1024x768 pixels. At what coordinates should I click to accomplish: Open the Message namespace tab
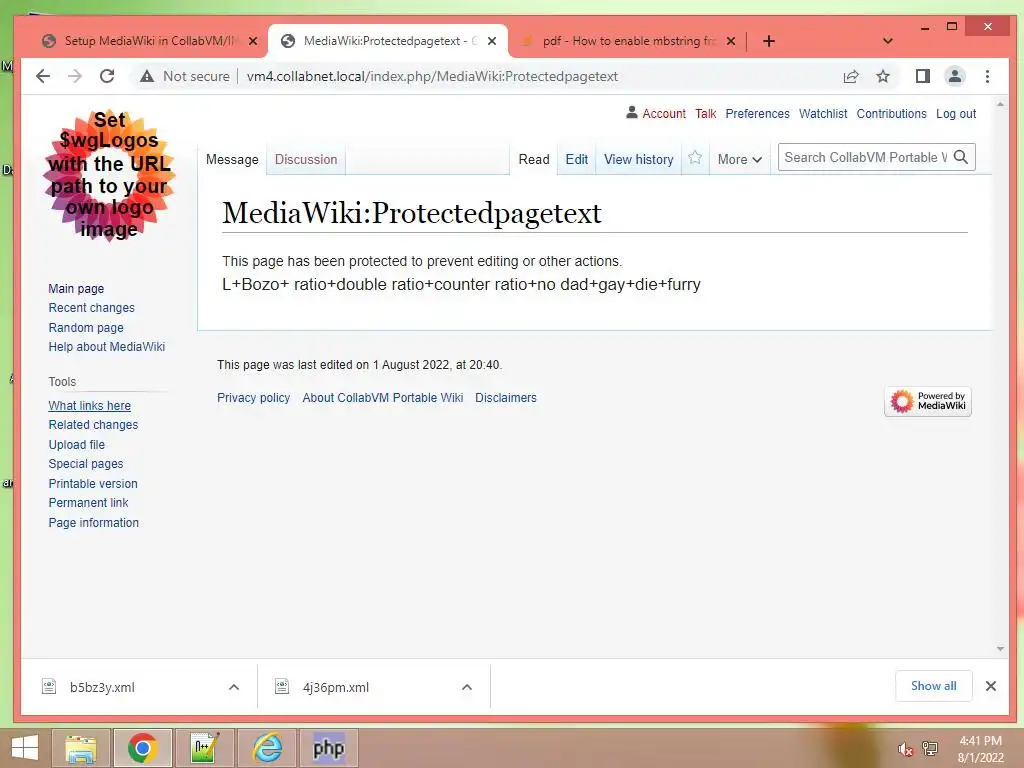tap(232, 159)
